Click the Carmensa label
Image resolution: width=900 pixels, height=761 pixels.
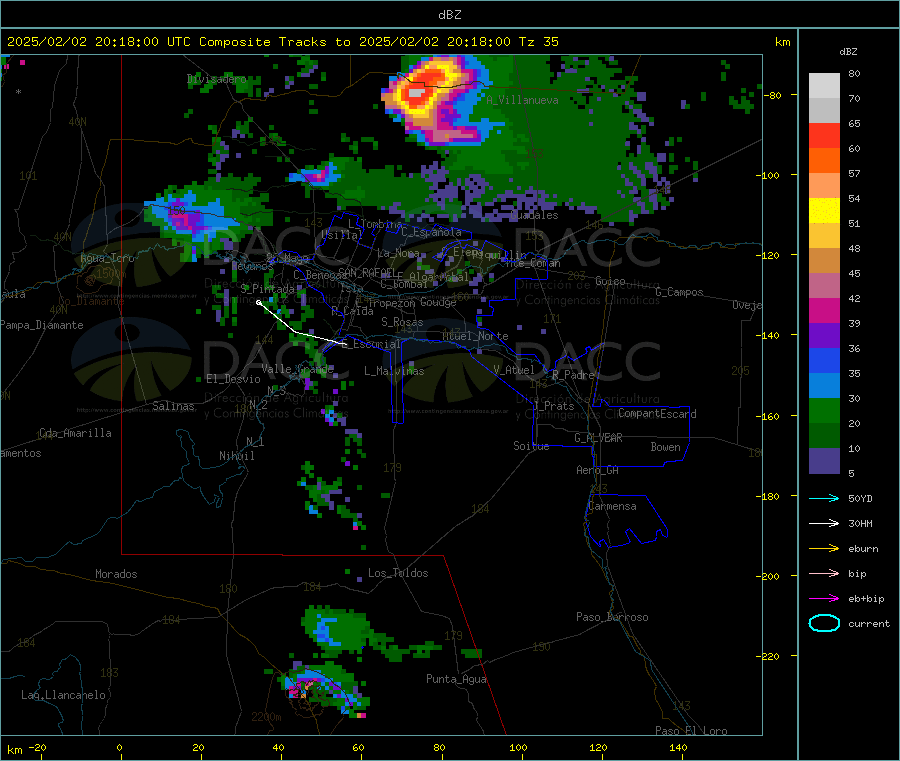point(612,506)
